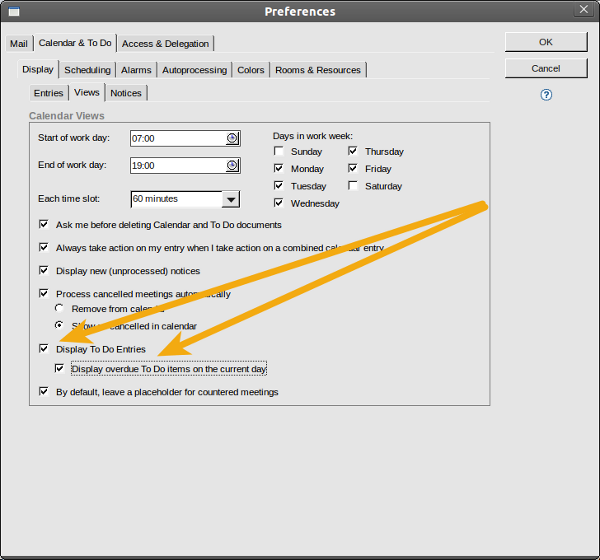
Task: Expand the Each time slot dropdown
Action: tap(231, 199)
